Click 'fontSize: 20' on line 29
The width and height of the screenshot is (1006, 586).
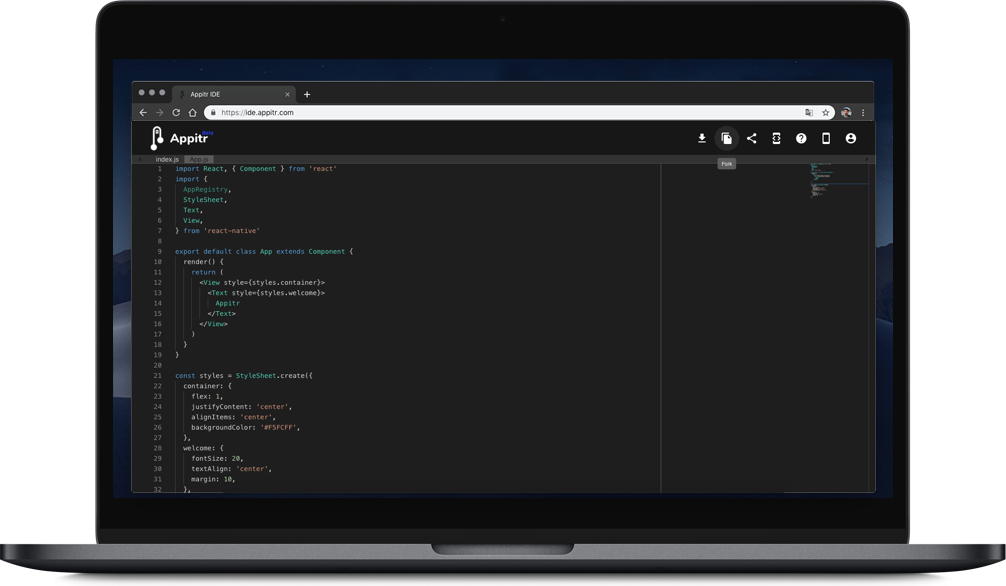click(216, 459)
